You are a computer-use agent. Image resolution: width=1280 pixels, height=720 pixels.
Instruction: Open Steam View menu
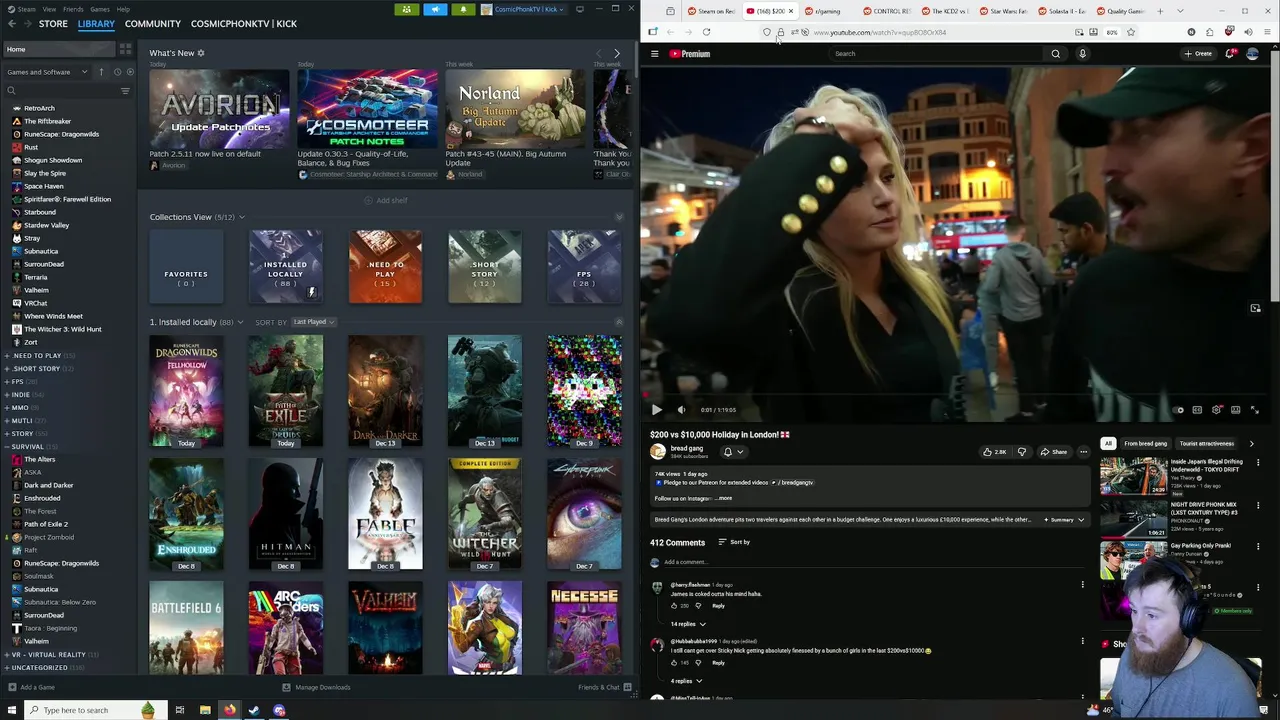[x=49, y=9]
